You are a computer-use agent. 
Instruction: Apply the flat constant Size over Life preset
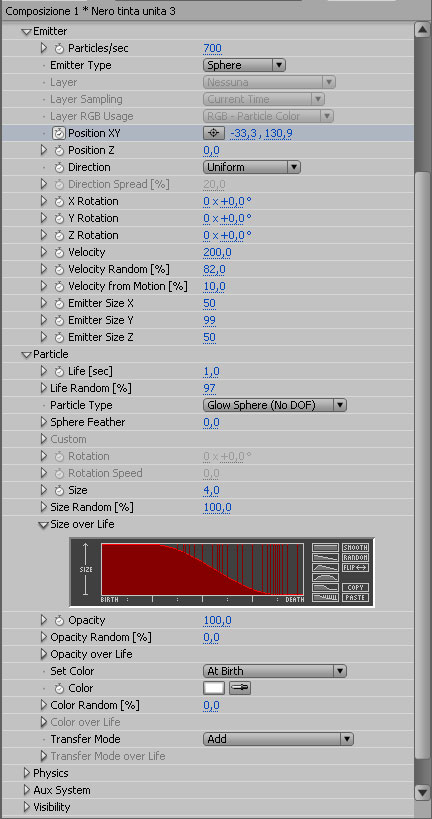325,547
